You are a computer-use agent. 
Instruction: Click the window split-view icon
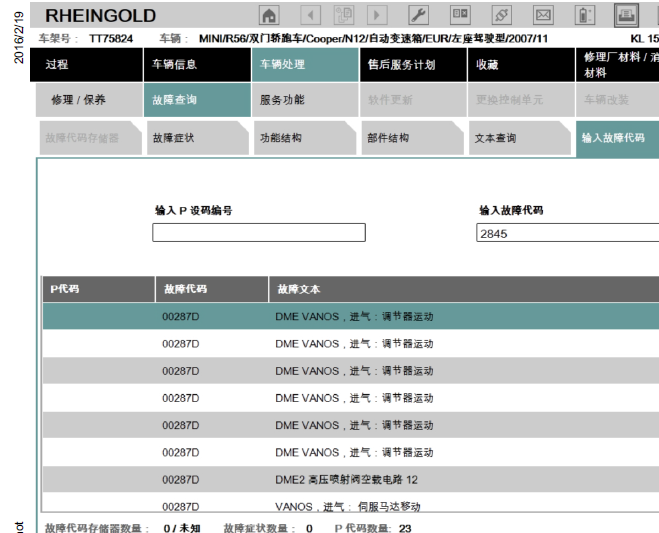click(460, 16)
